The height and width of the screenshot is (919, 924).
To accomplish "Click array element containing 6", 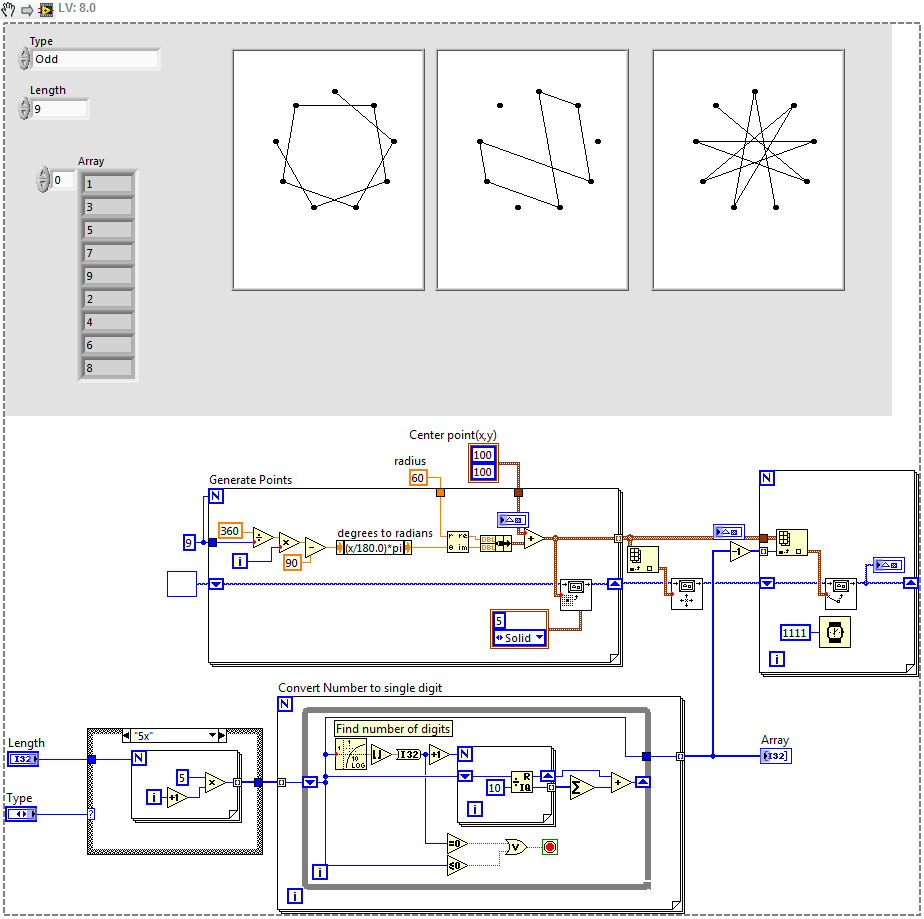I will [107, 345].
